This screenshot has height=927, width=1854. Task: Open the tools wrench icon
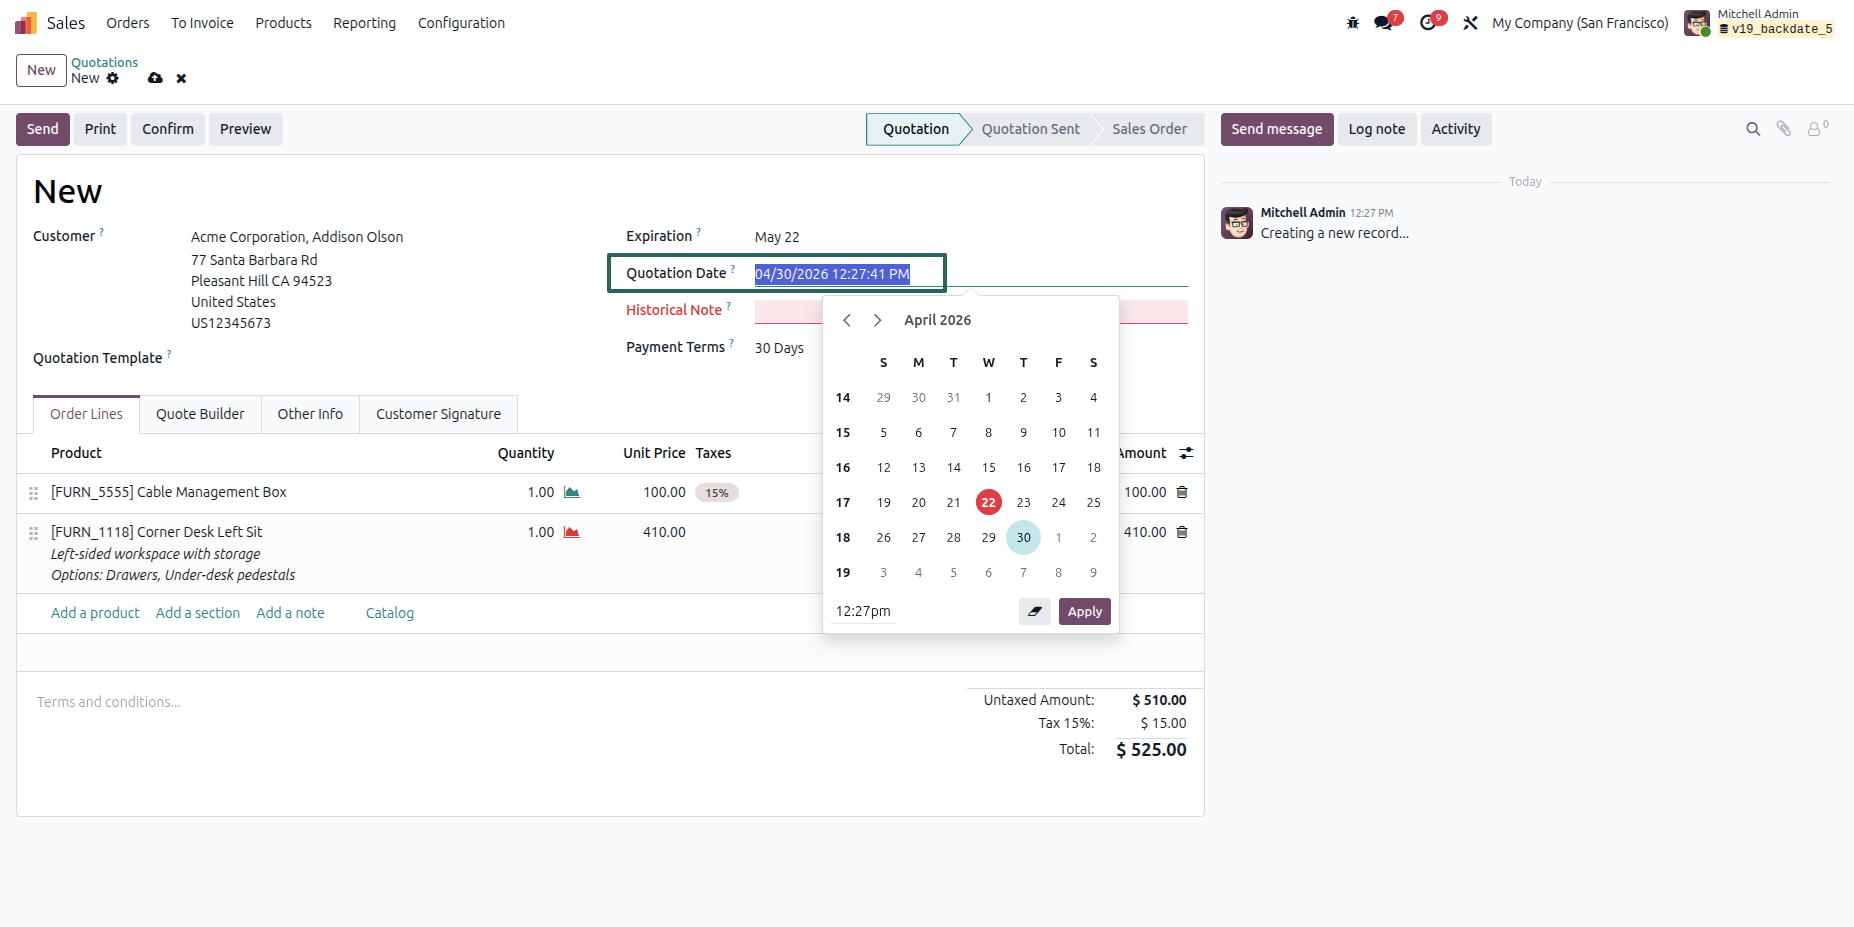pos(1470,23)
